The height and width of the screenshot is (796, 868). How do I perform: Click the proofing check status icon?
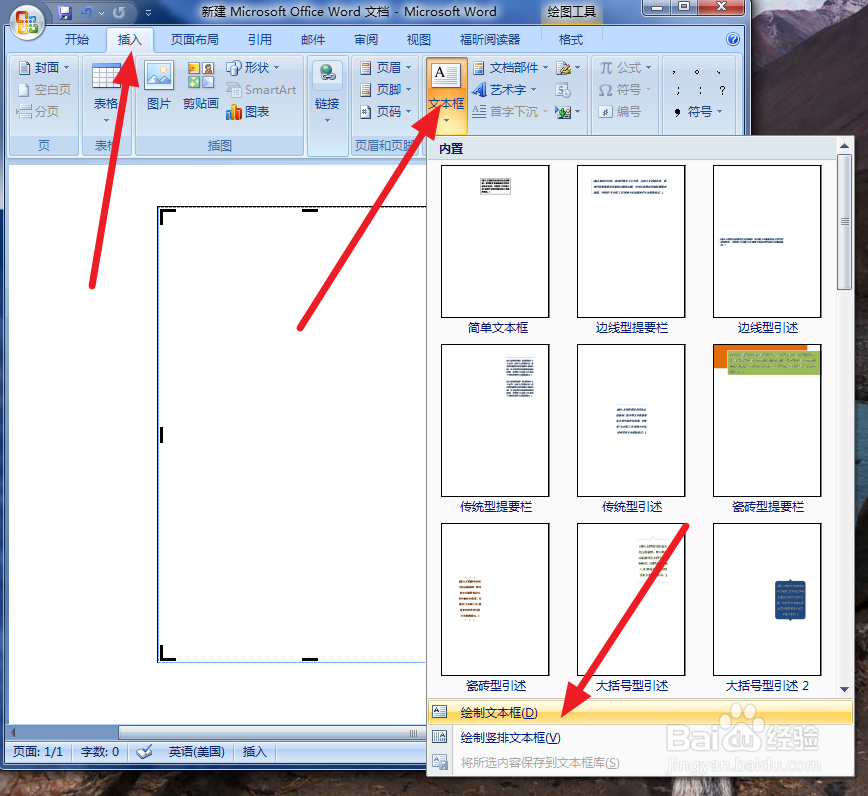pos(144,752)
